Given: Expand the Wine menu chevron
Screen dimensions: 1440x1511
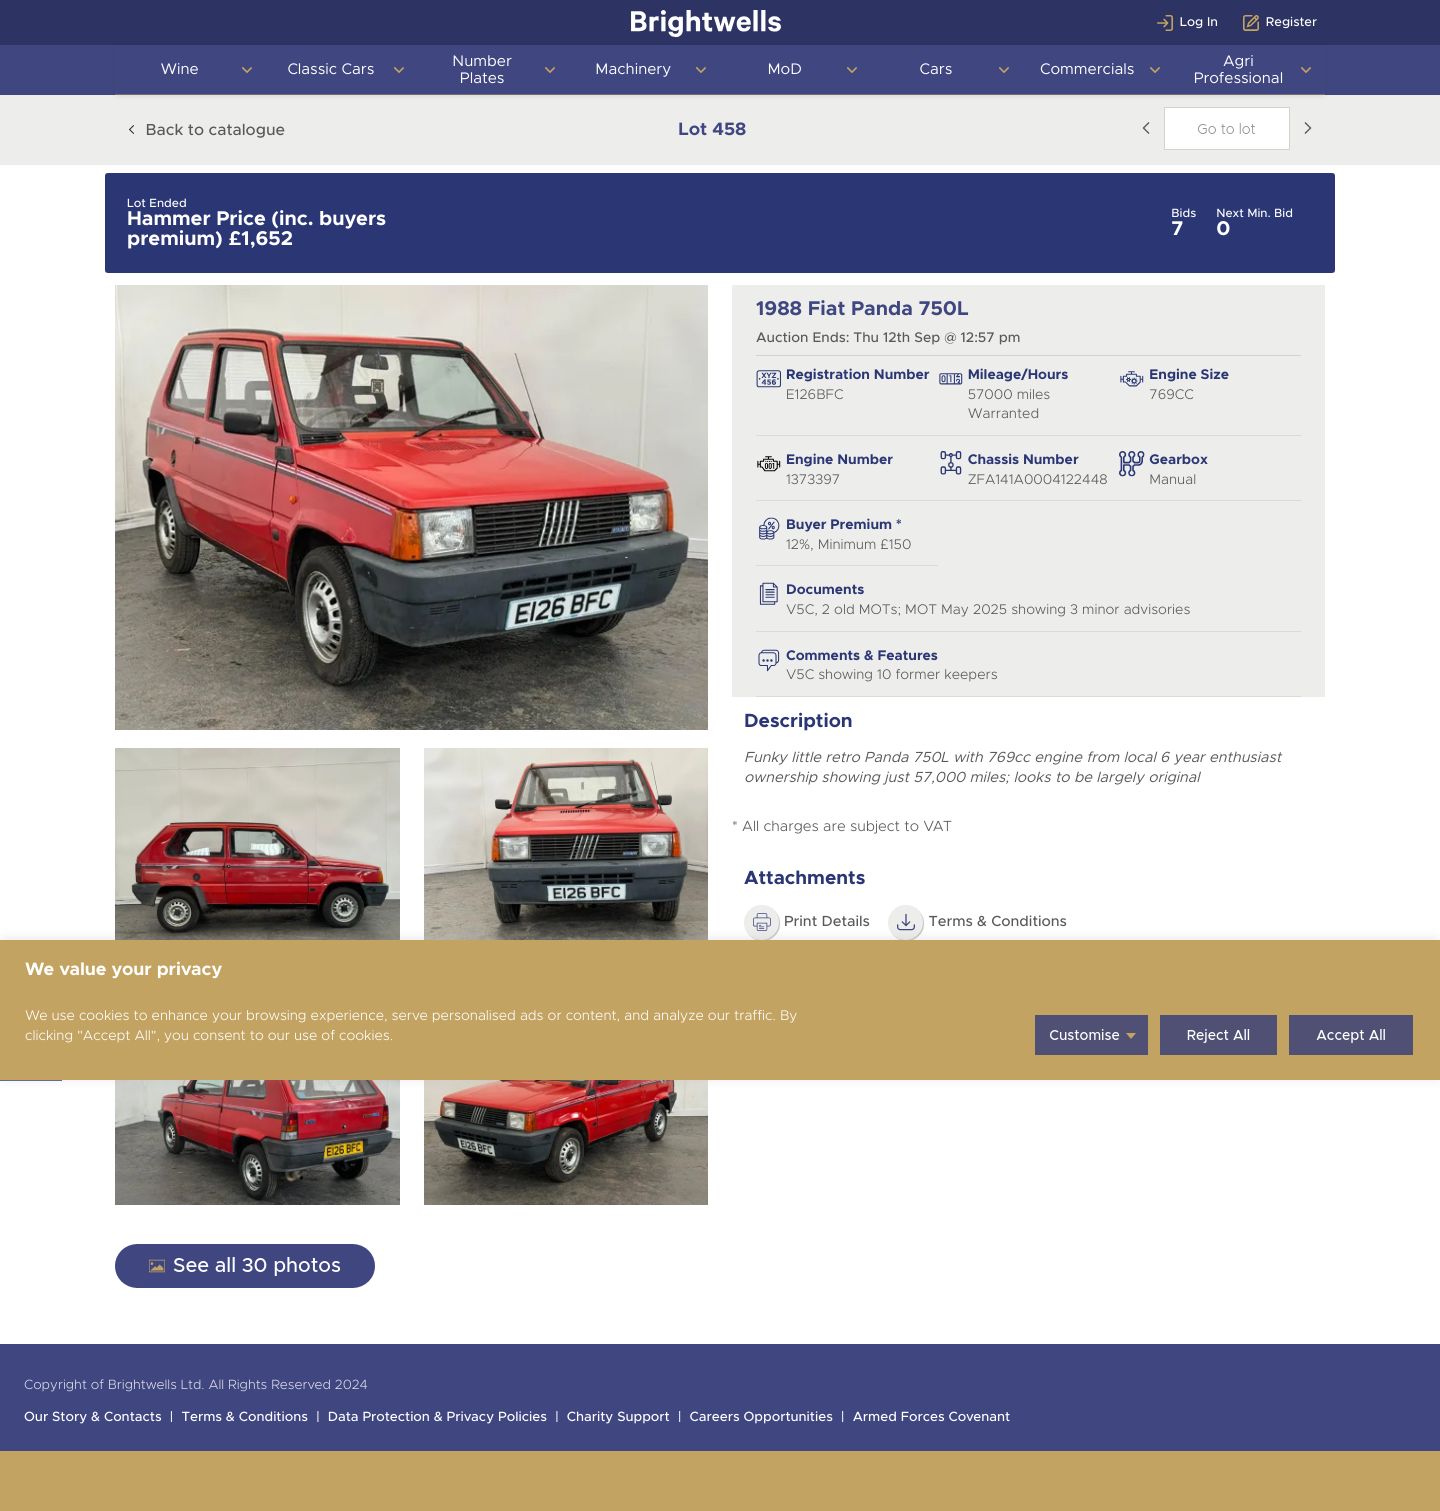Looking at the screenshot, I should [247, 70].
